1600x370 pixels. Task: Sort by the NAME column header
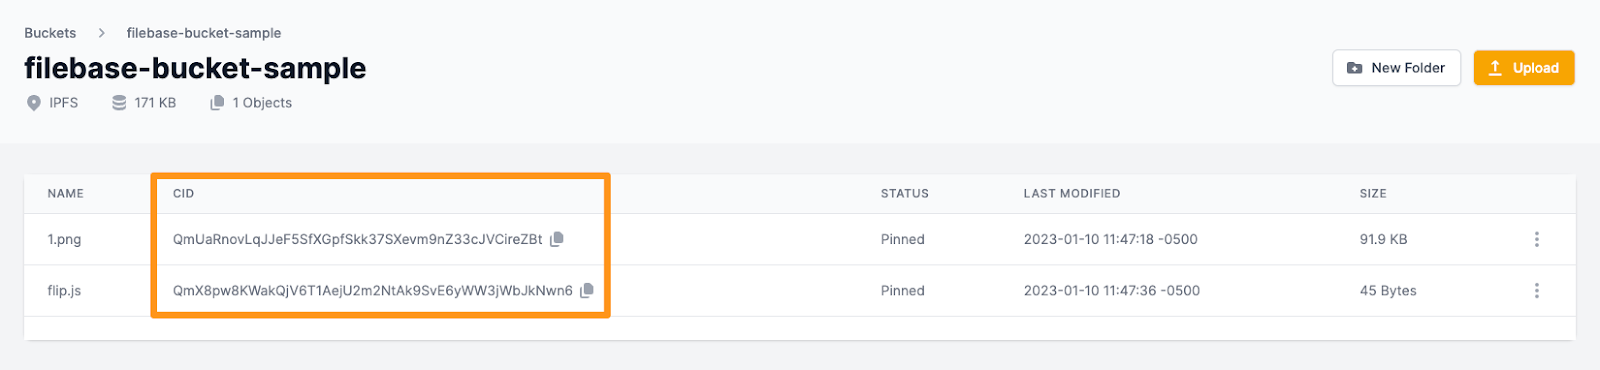pyautogui.click(x=66, y=193)
